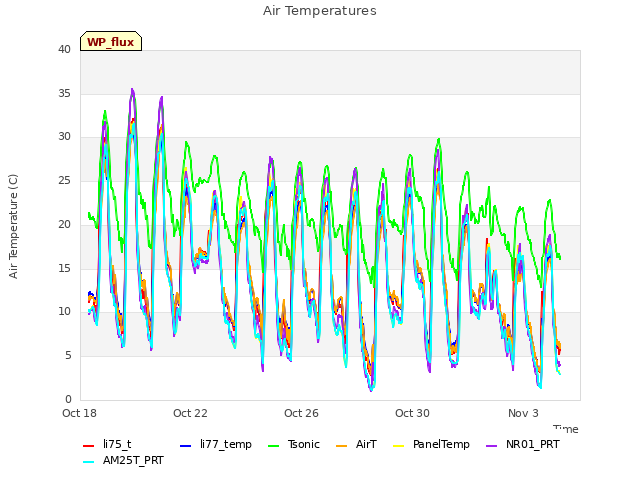
Task: Click the 40 y-axis tick label
Action: click(x=64, y=49)
